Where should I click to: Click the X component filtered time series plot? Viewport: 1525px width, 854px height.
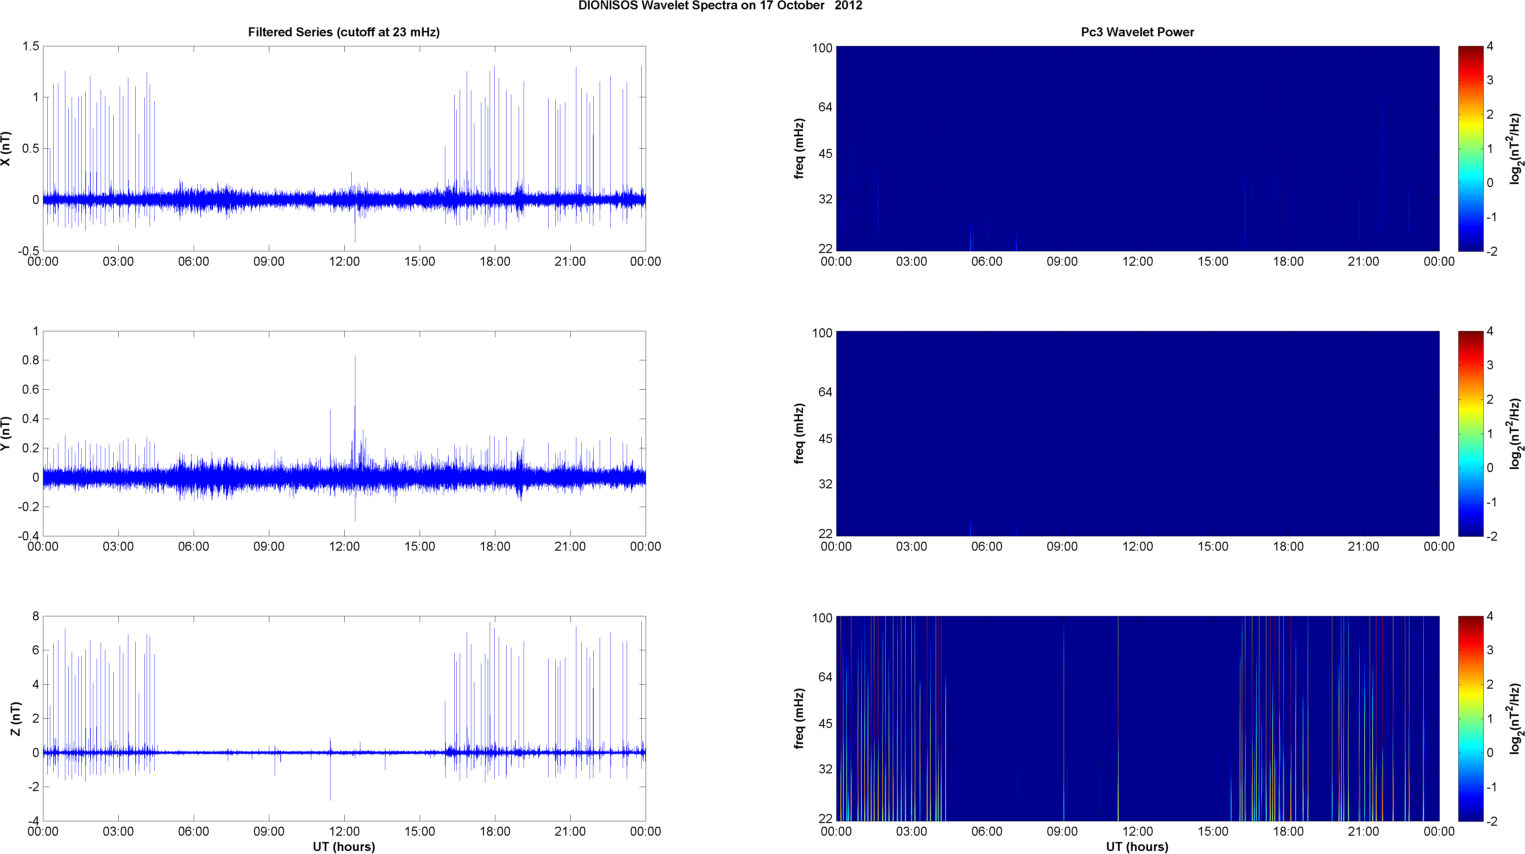click(344, 149)
